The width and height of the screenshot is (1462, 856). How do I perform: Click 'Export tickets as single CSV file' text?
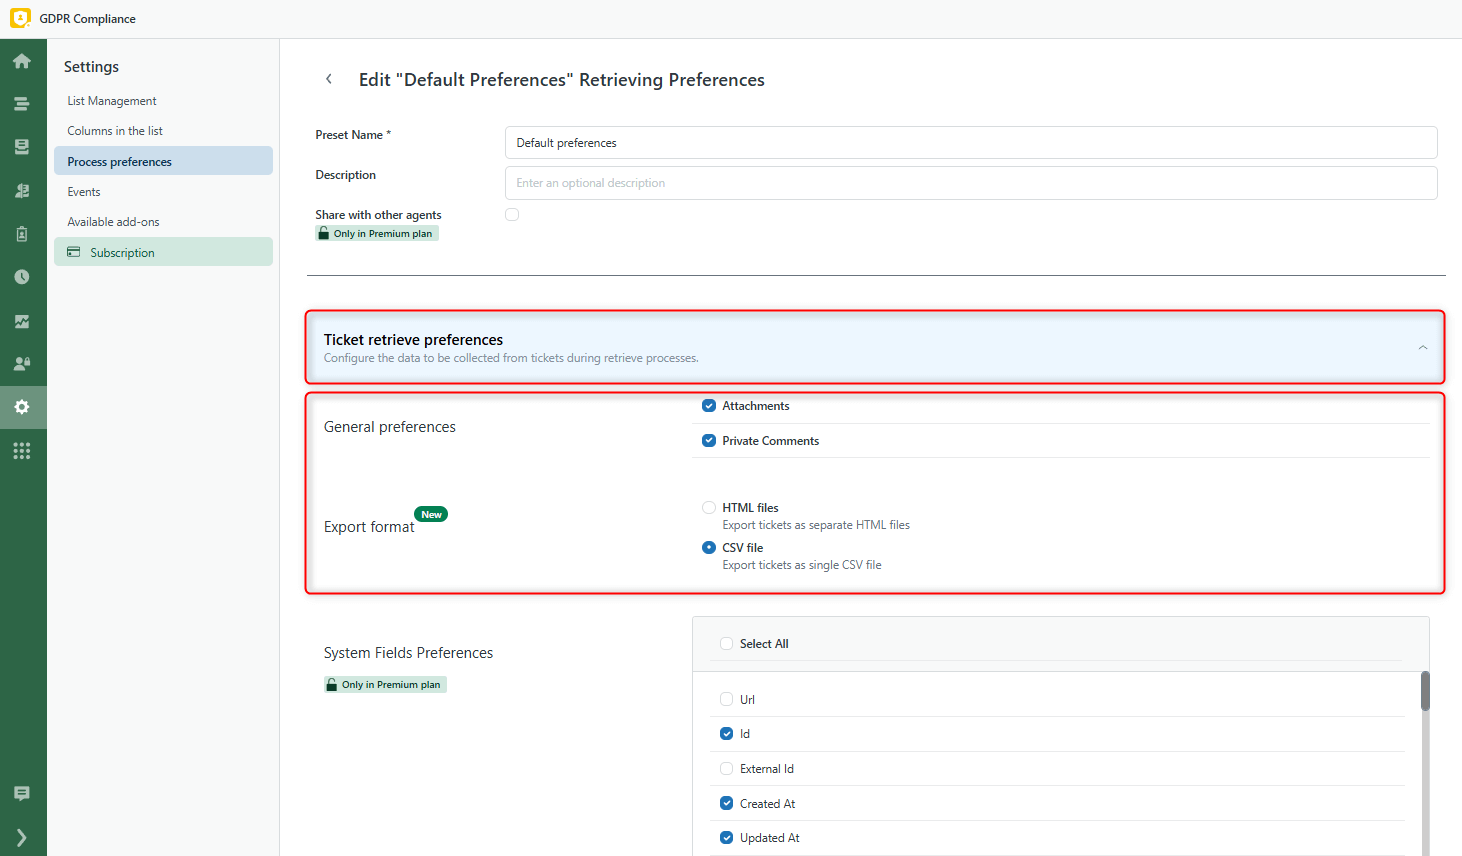[802, 565]
